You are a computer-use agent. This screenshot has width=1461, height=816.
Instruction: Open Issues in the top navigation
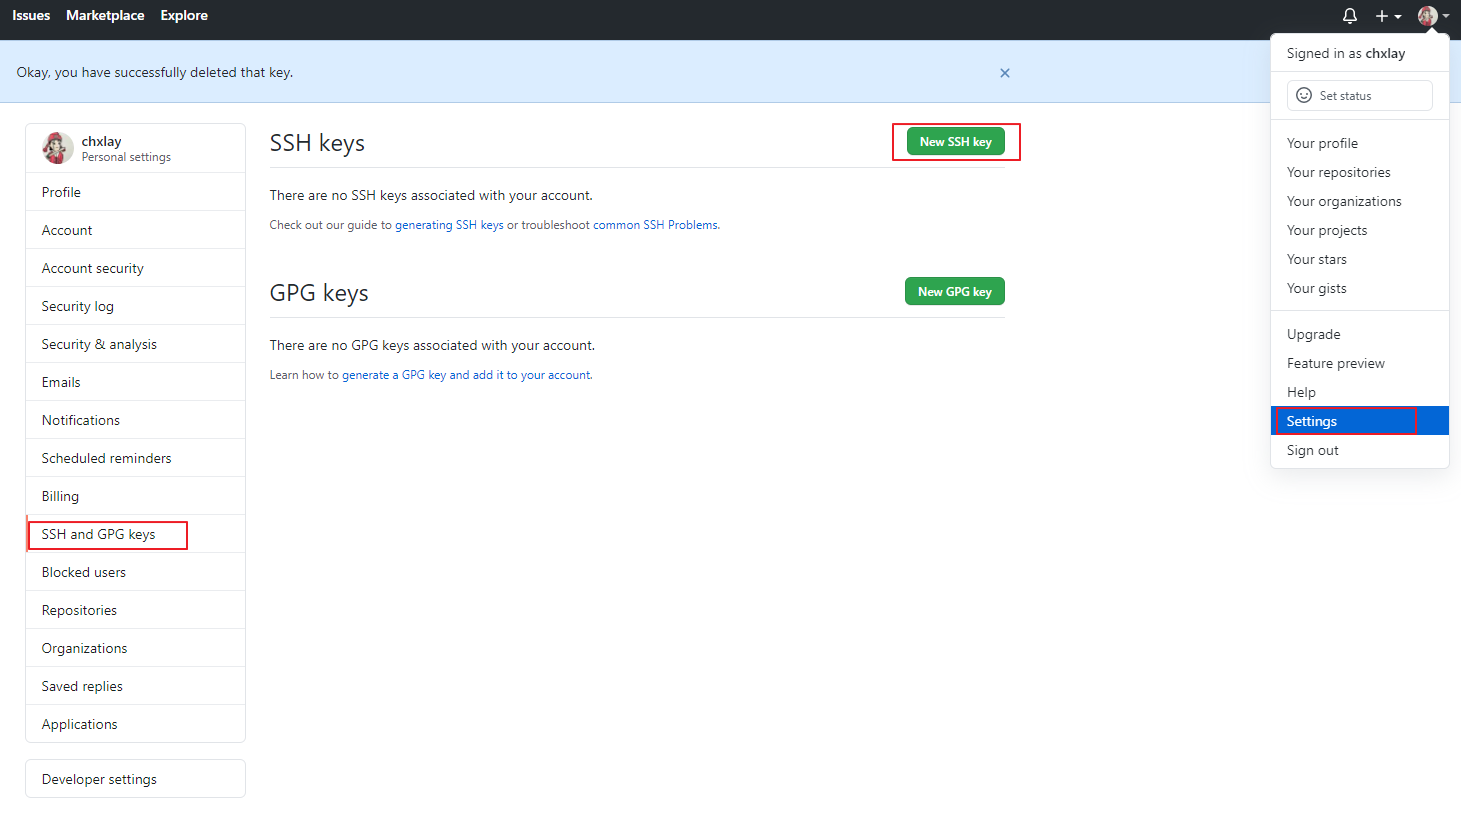click(31, 15)
